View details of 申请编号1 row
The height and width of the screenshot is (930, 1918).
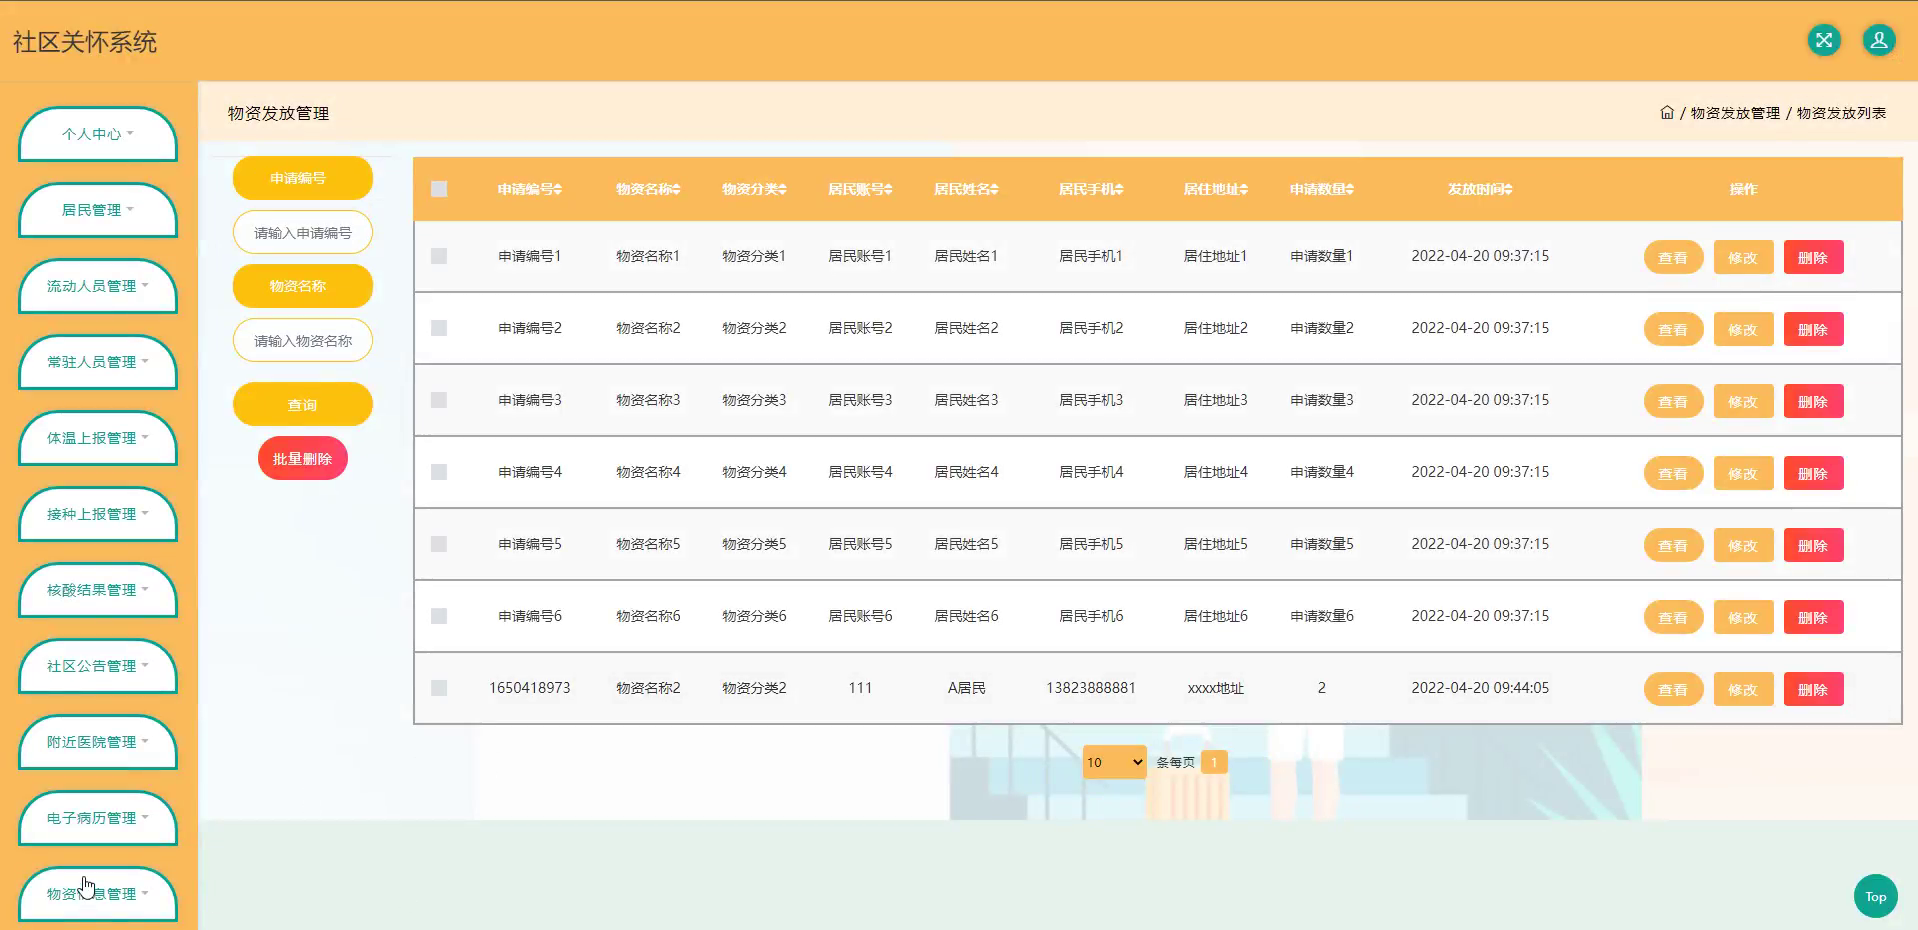pos(1673,257)
